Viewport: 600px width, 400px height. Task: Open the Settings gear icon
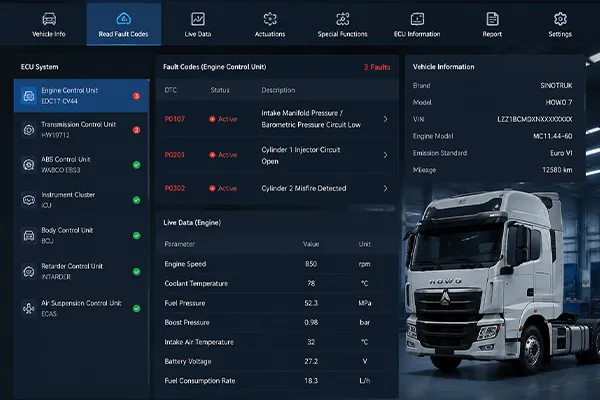[x=560, y=19]
